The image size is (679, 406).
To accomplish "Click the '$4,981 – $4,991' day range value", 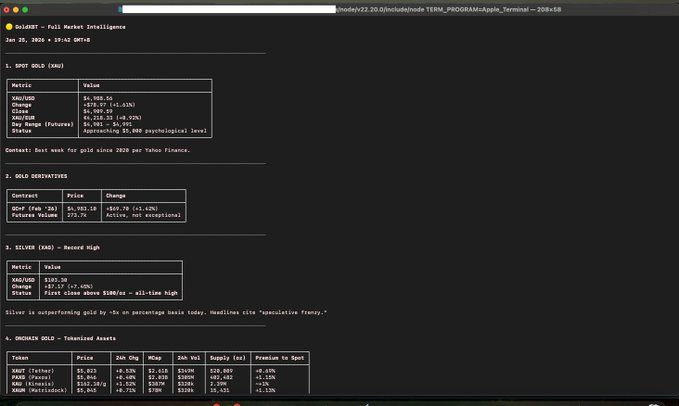I will point(107,124).
